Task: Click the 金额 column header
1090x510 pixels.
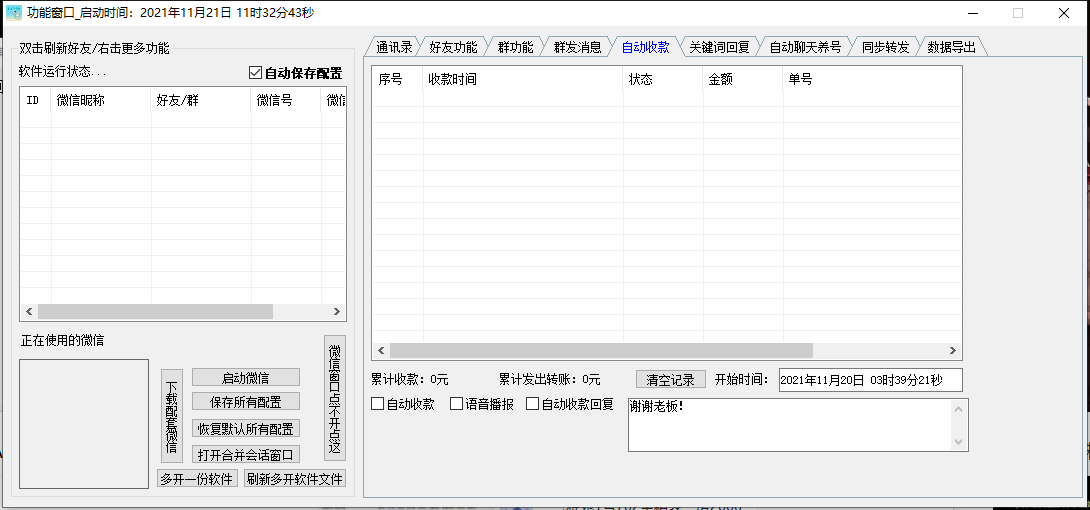Action: [742, 79]
